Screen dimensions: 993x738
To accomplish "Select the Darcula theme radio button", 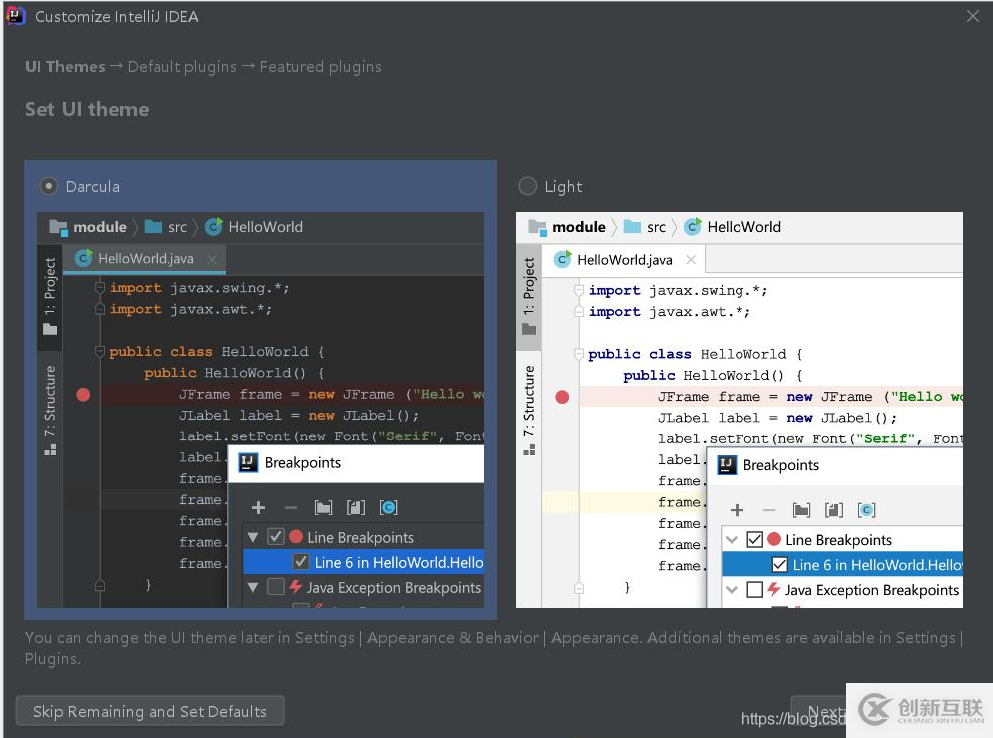I will 48,186.
